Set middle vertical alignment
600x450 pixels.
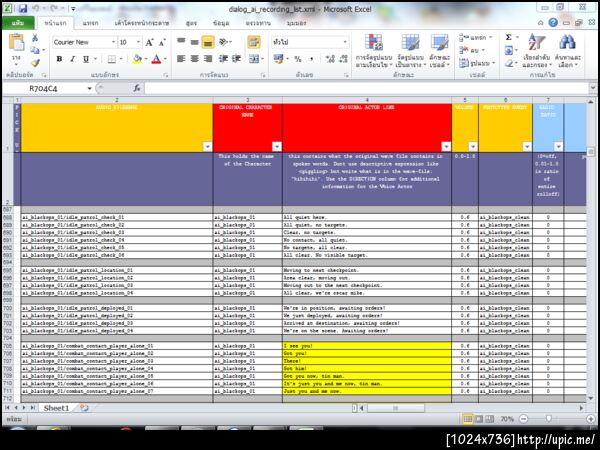click(195, 41)
